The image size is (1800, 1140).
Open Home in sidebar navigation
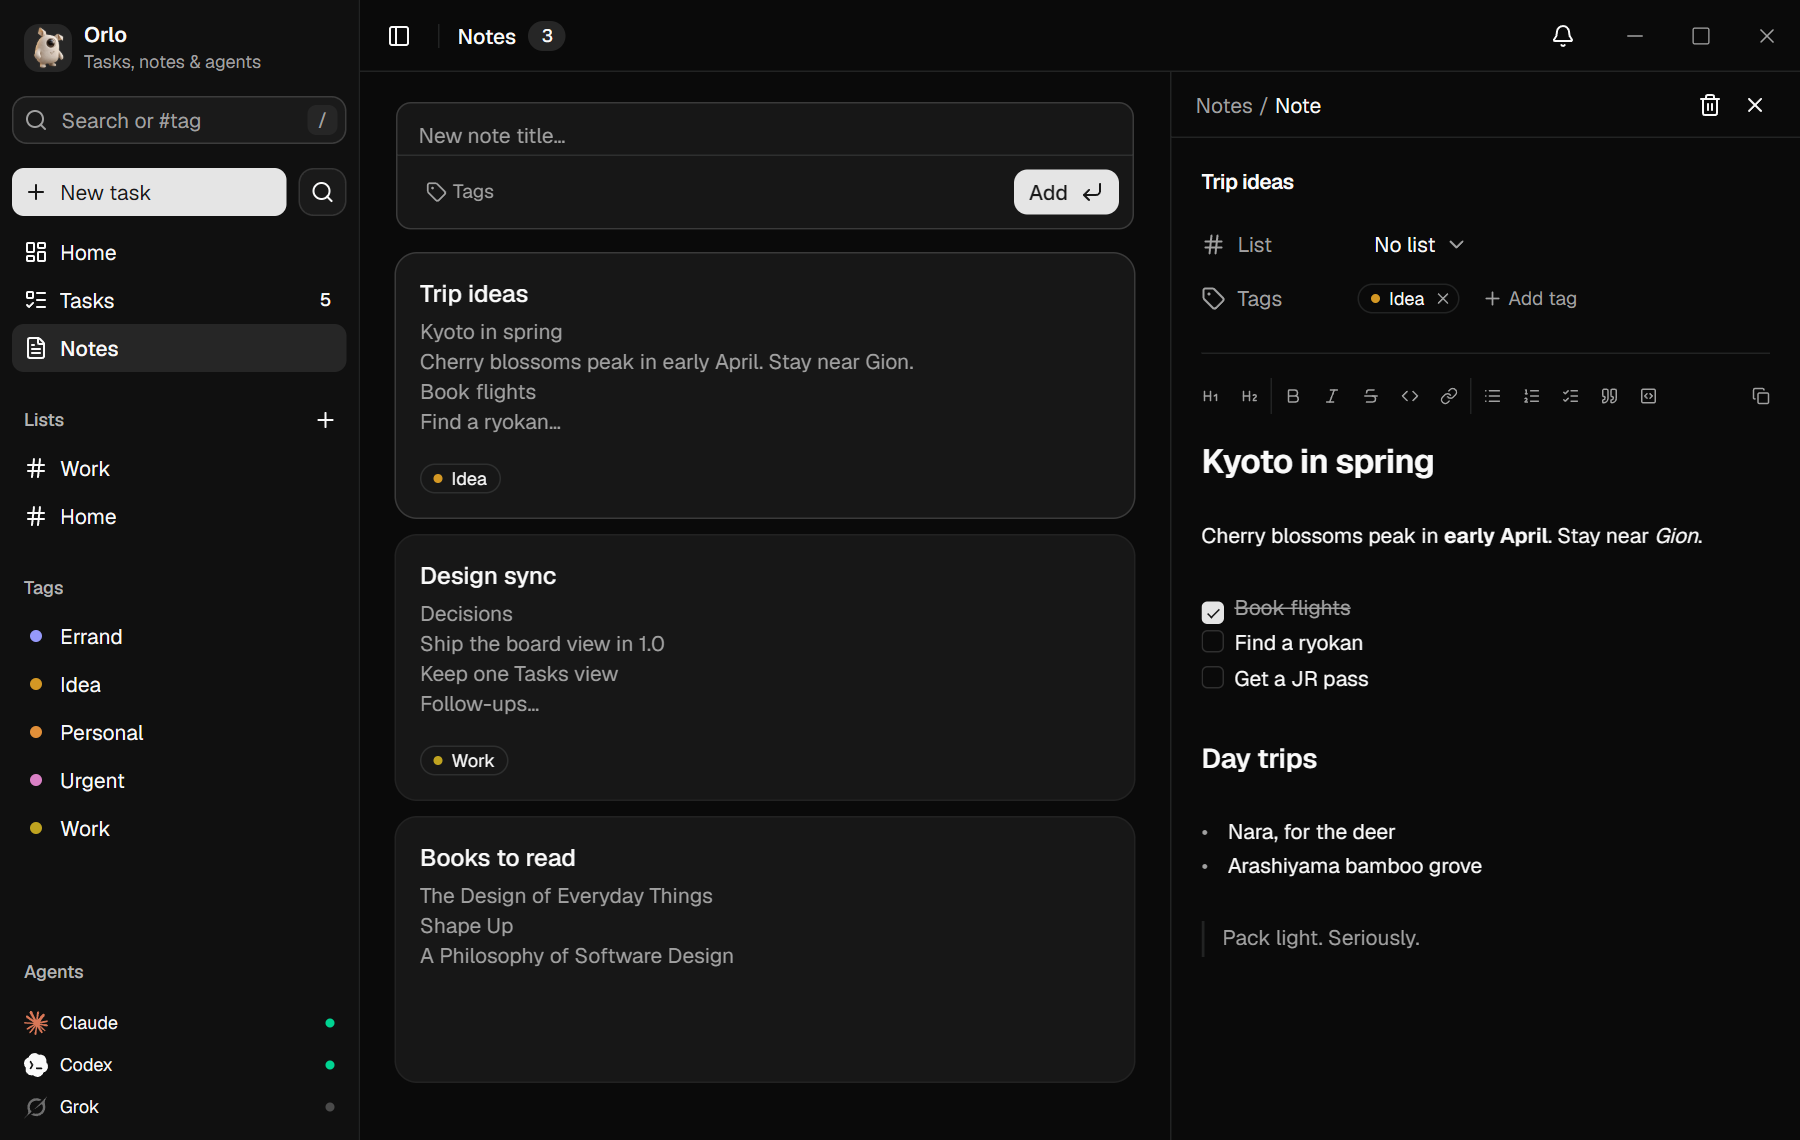179,253
